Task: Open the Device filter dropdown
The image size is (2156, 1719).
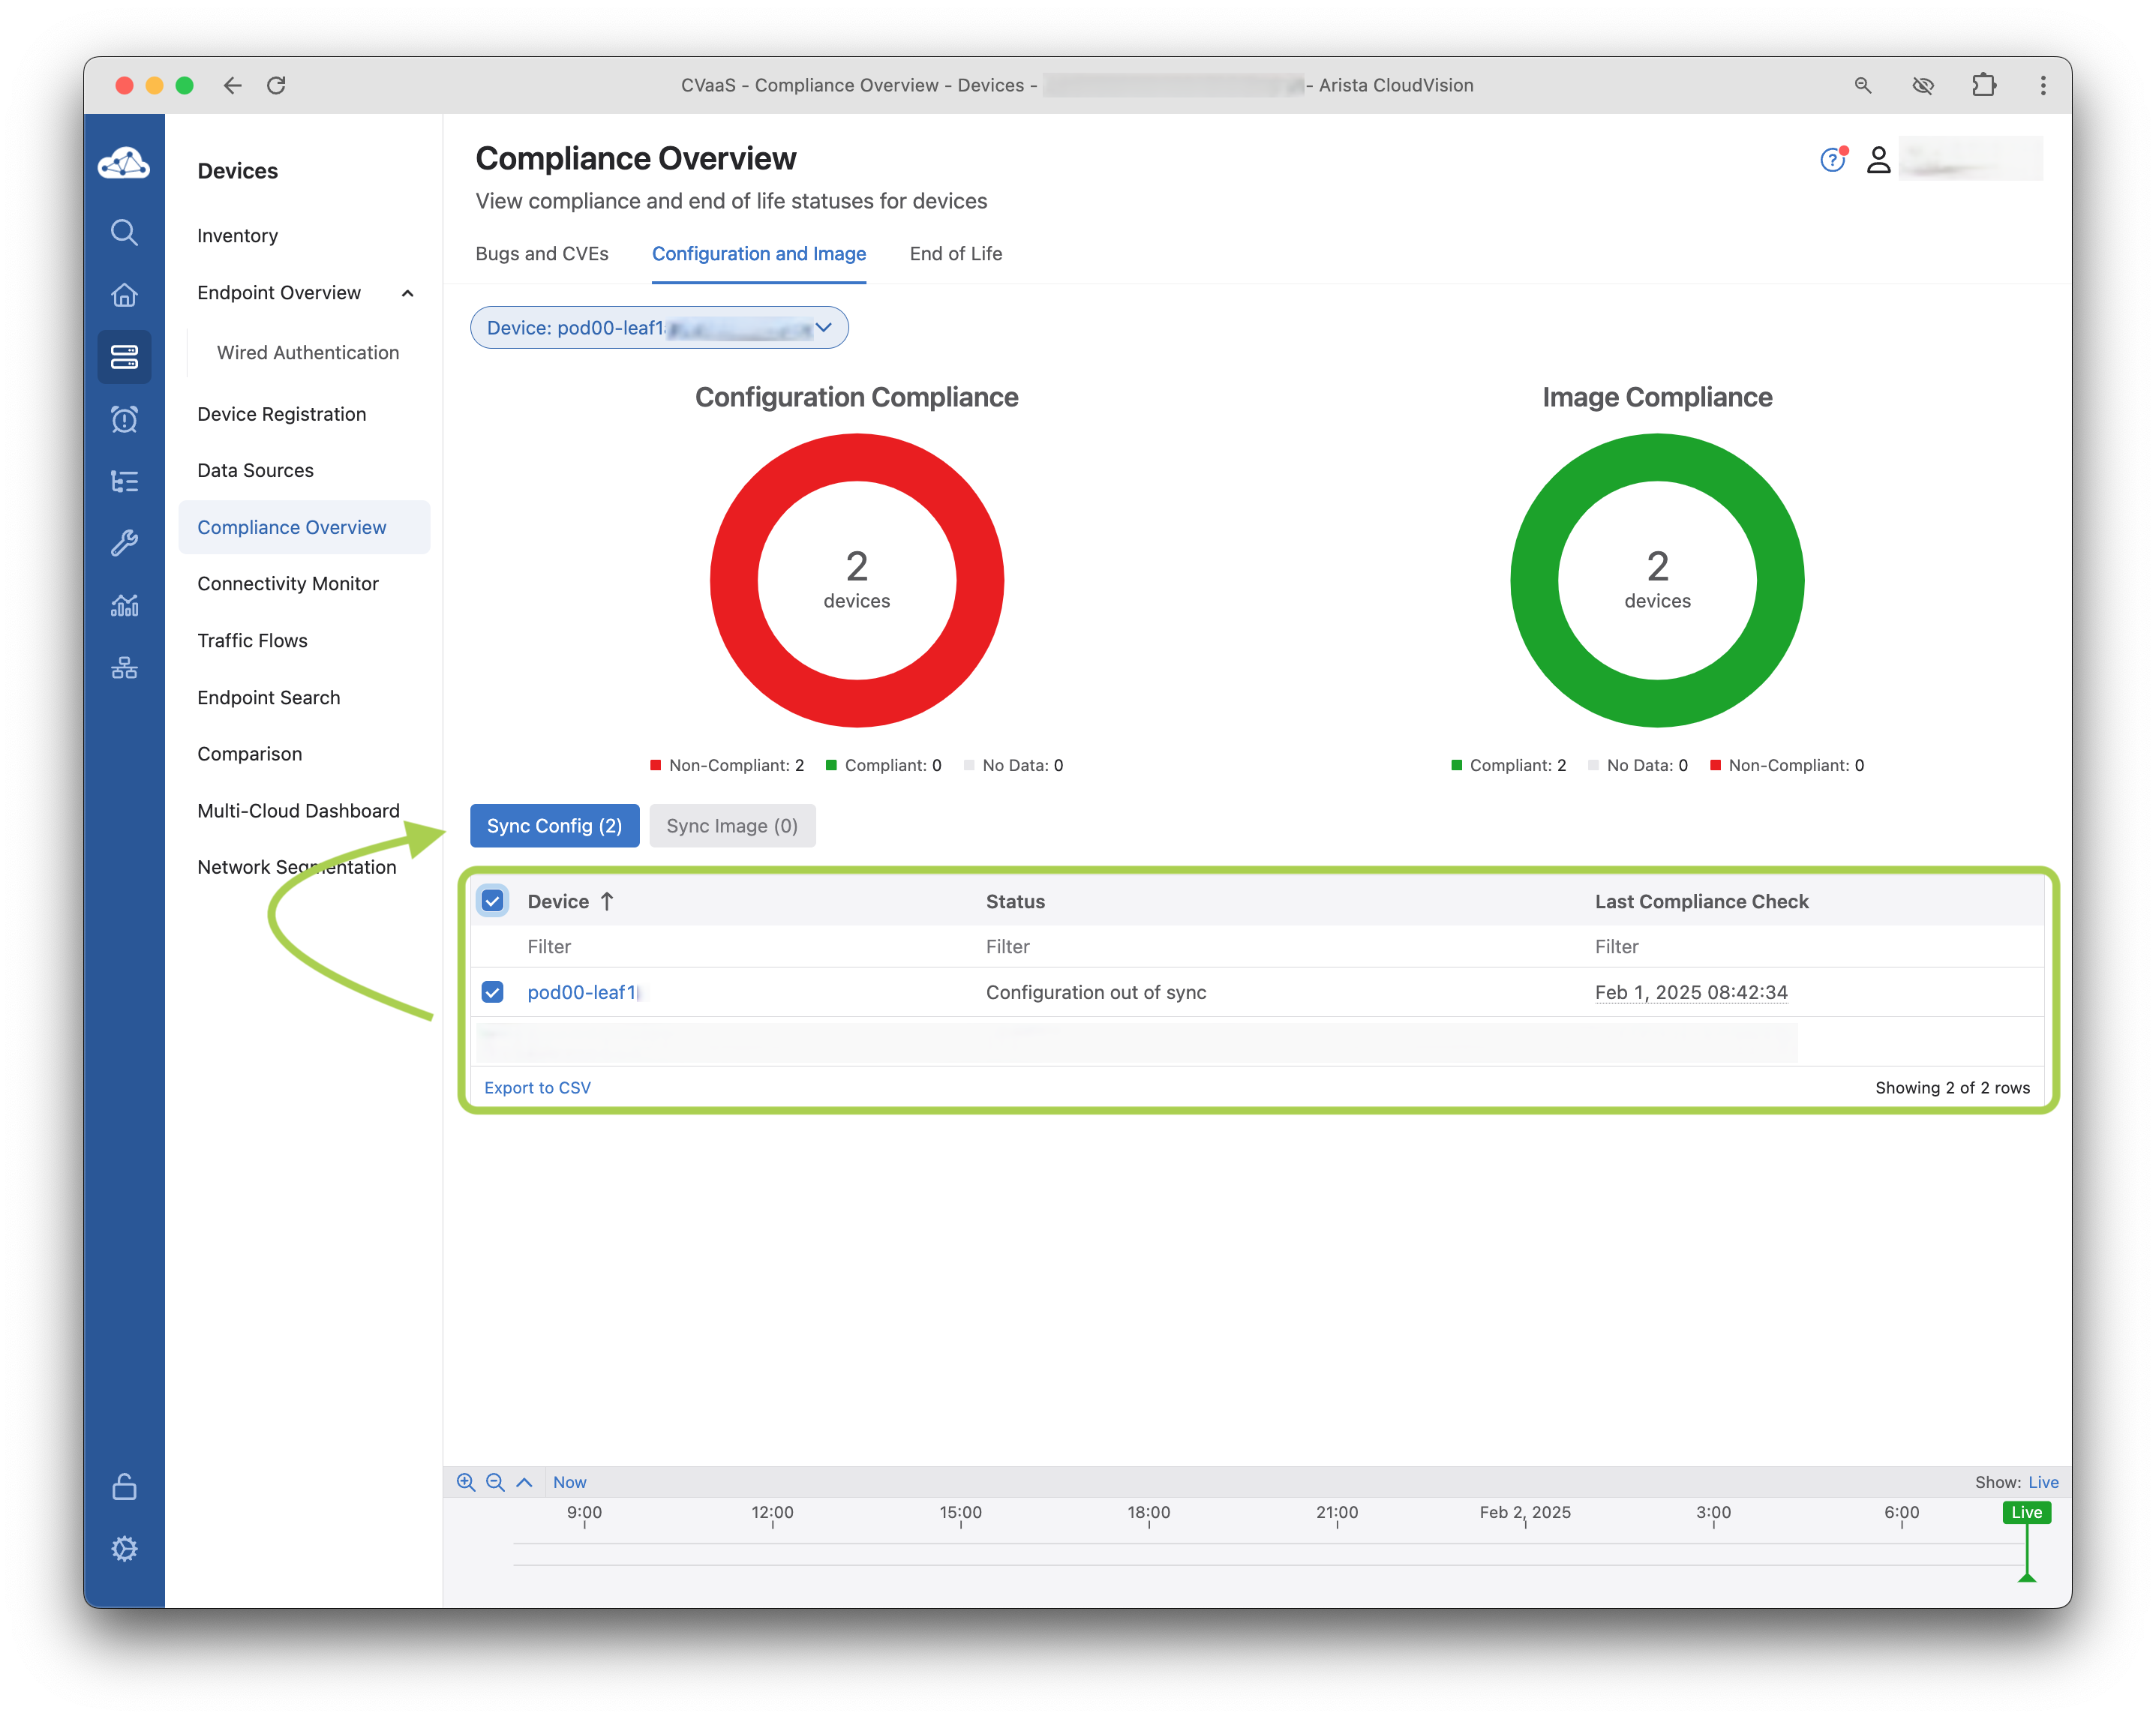Action: point(659,328)
